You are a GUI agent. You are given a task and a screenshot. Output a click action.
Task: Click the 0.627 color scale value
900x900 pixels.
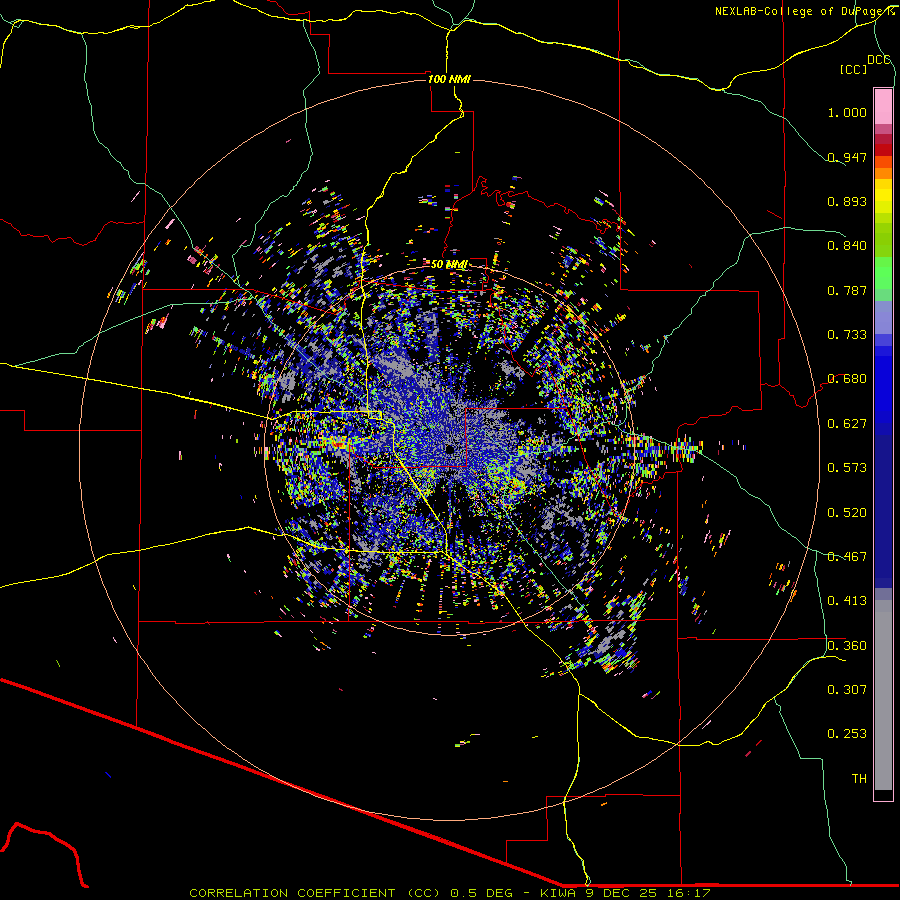(847, 424)
